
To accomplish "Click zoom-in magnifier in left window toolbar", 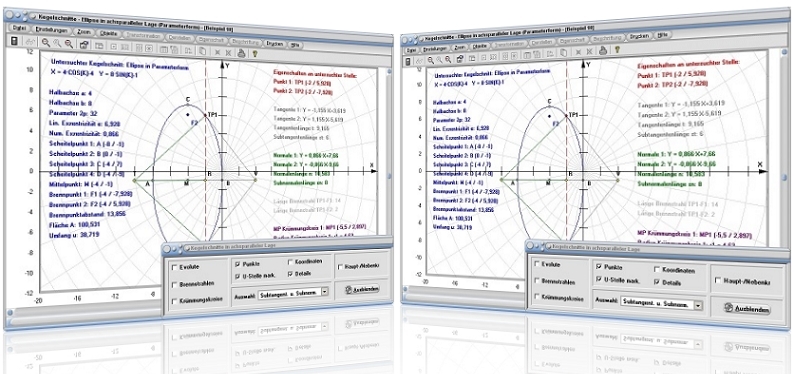I will (x=46, y=43).
